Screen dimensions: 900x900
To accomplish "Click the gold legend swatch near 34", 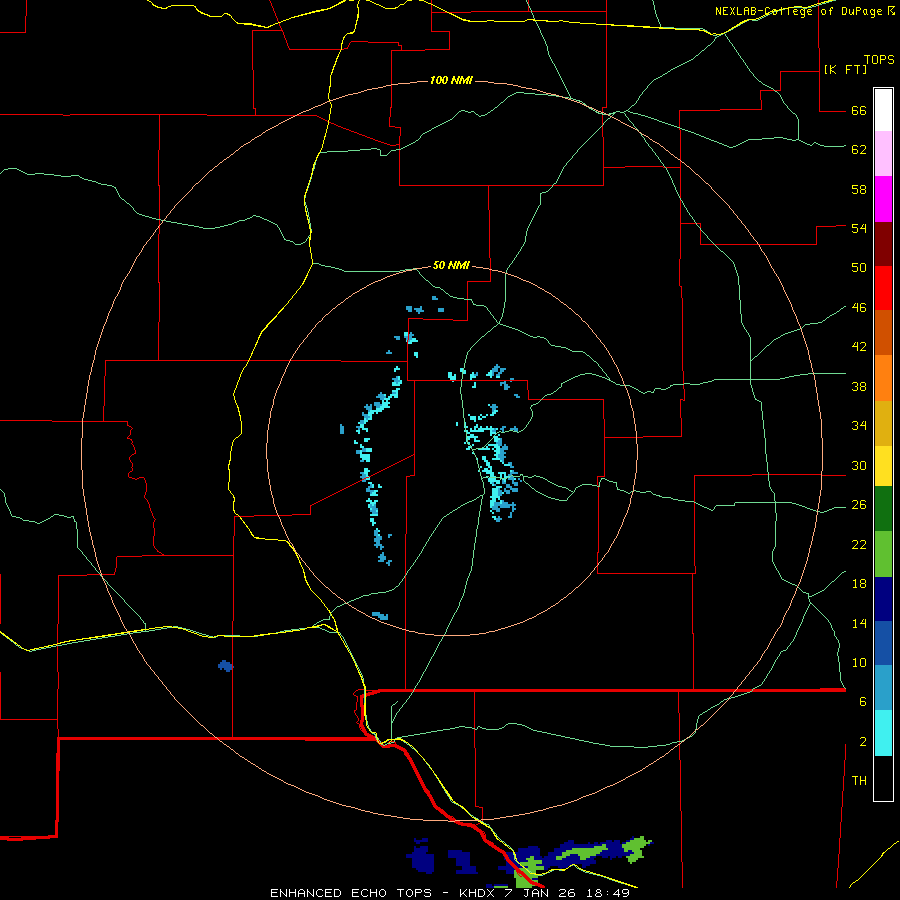I will click(x=883, y=423).
